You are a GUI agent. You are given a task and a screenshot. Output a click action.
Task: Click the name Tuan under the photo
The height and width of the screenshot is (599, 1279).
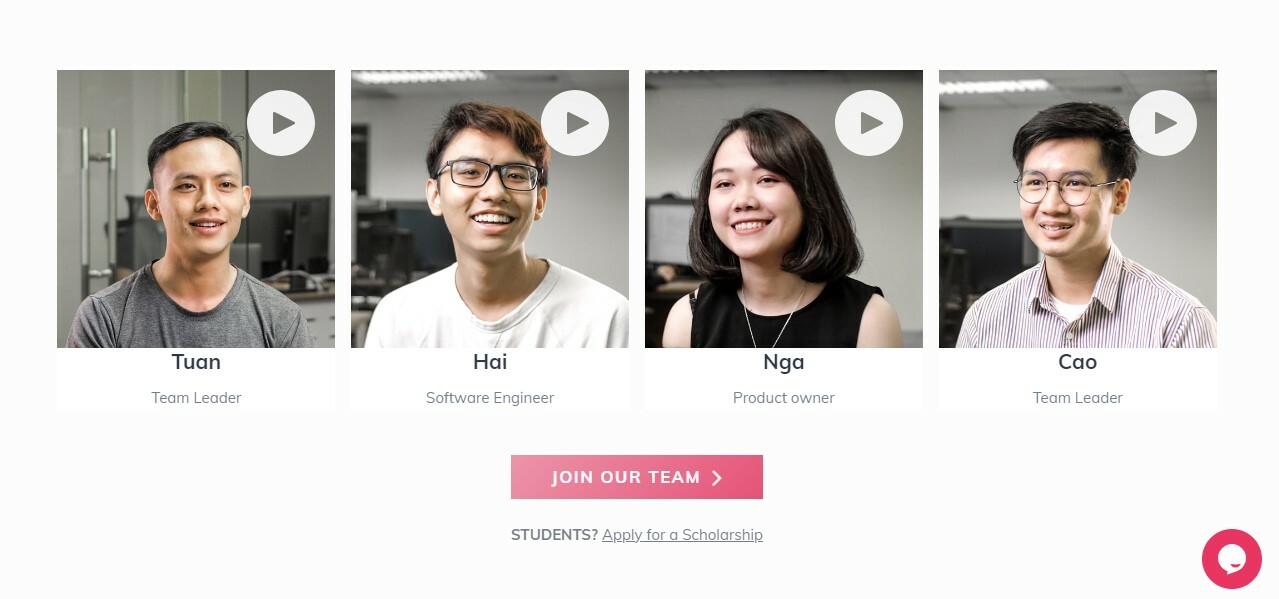pyautogui.click(x=196, y=362)
